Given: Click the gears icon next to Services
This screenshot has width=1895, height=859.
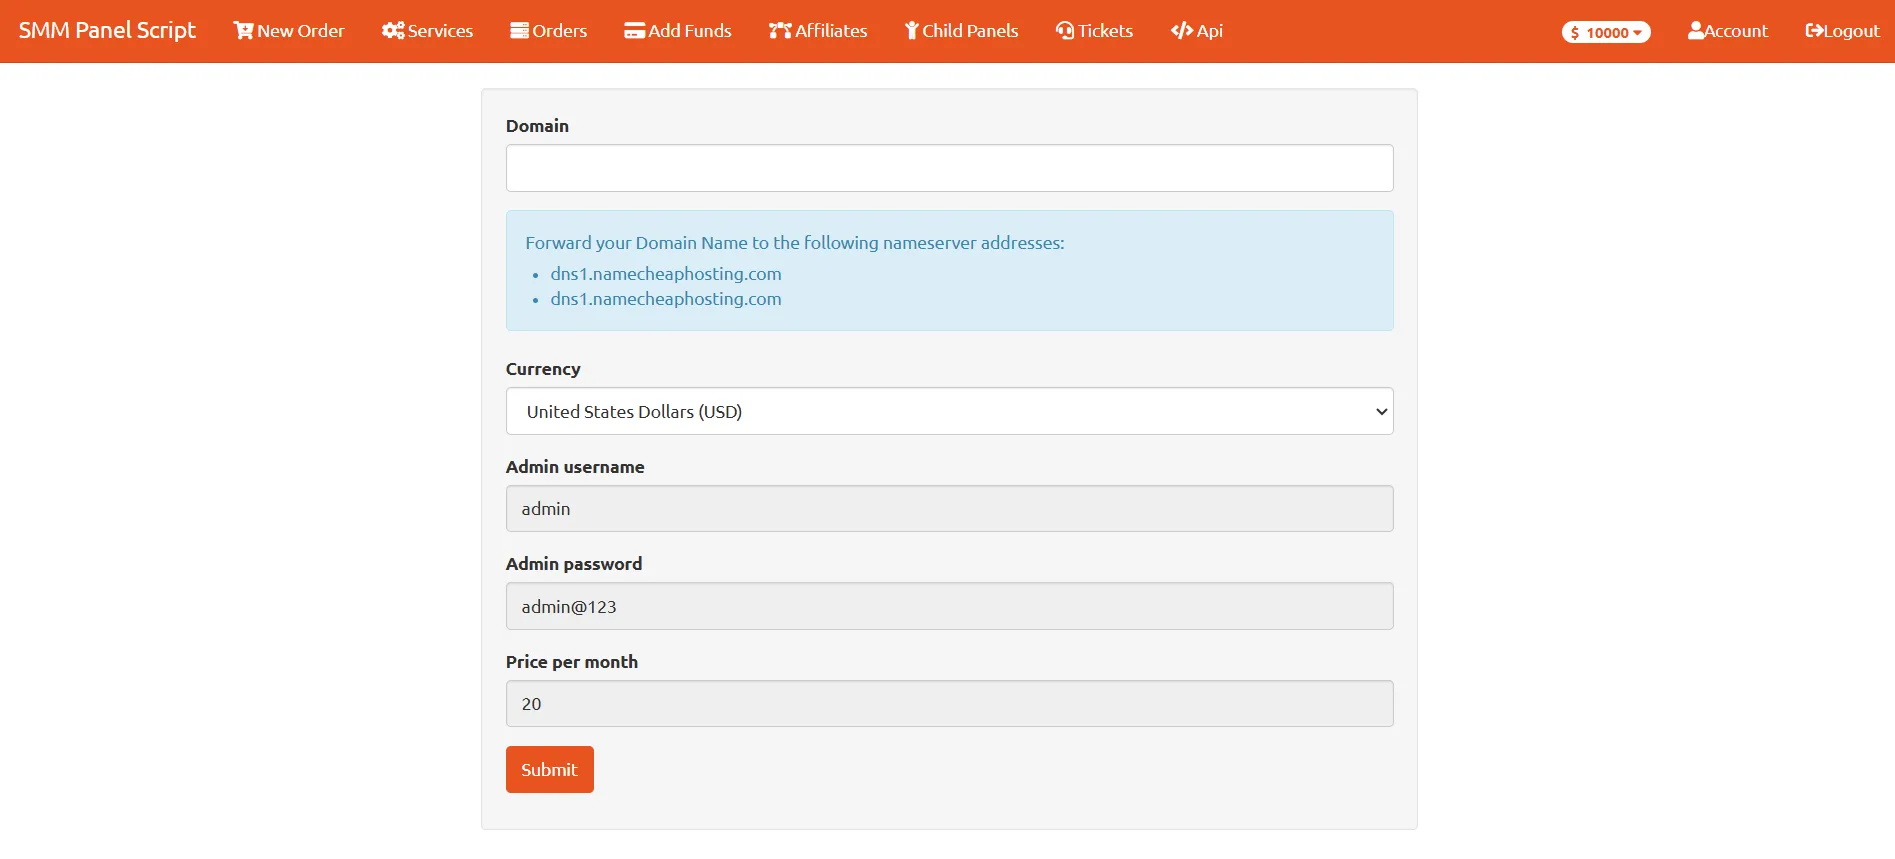Looking at the screenshot, I should click(x=393, y=31).
